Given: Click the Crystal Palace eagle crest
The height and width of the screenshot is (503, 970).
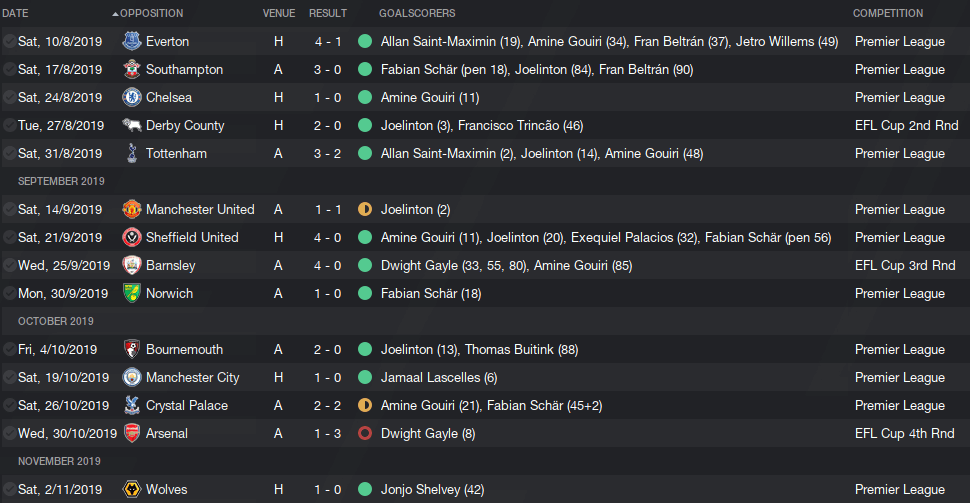Looking at the screenshot, I should tap(131, 405).
